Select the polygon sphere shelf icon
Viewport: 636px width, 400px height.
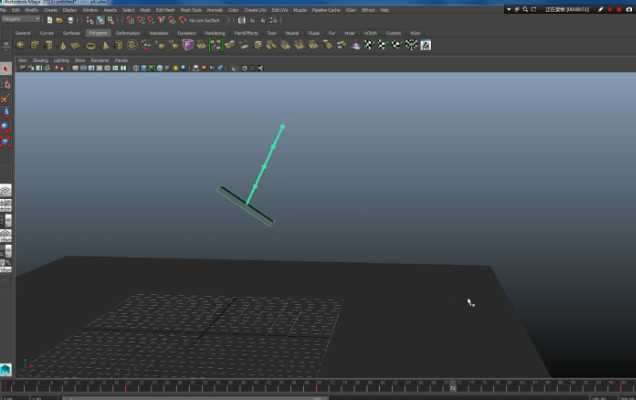pyautogui.click(x=21, y=45)
